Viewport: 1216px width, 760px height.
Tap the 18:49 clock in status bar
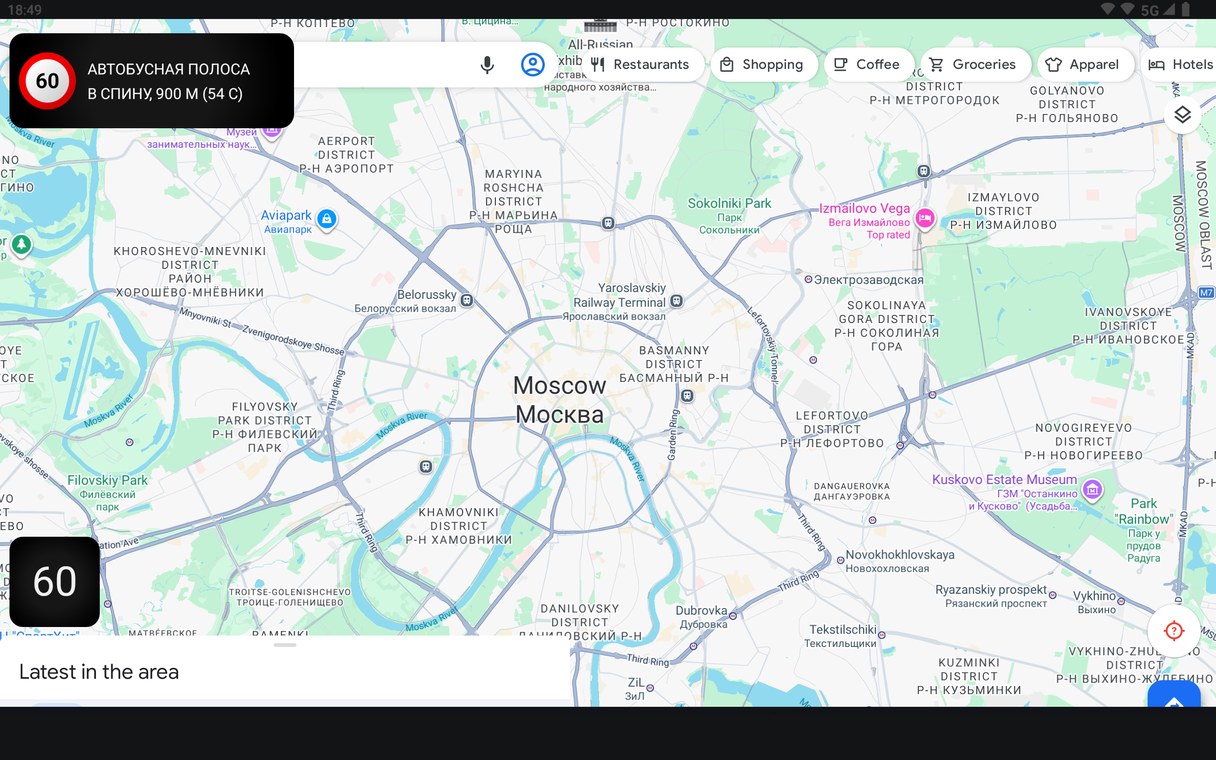click(25, 9)
